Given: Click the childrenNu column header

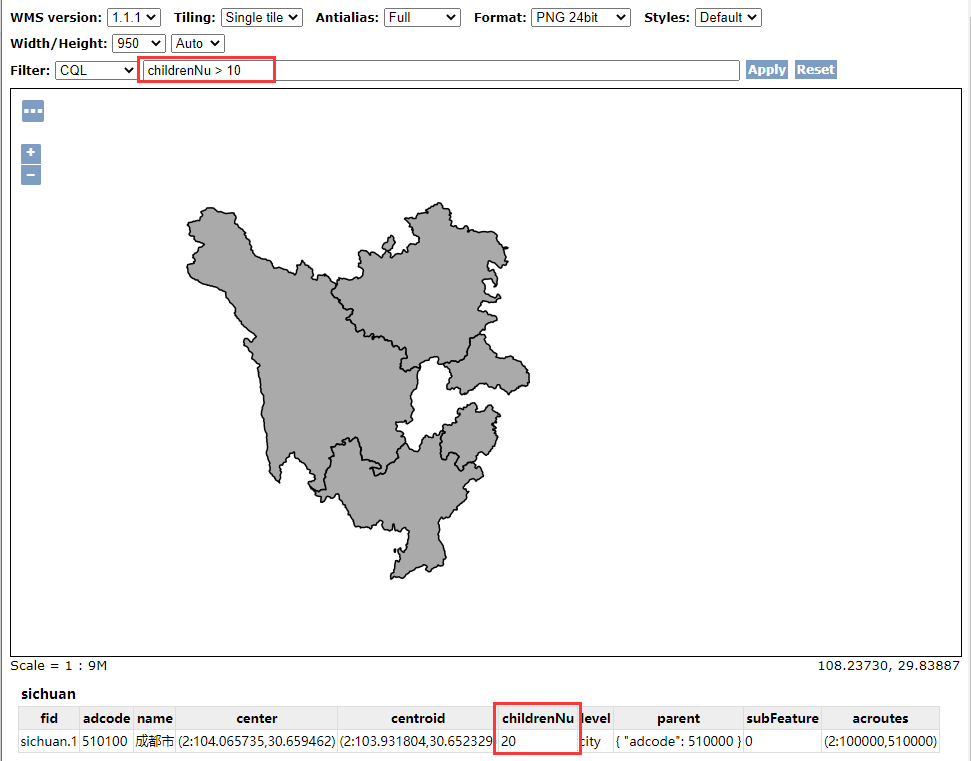Looking at the screenshot, I should click(537, 718).
